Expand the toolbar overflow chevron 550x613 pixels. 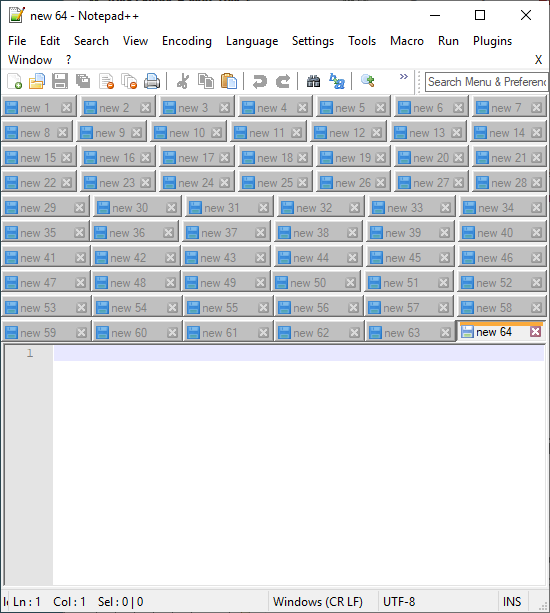pyautogui.click(x=404, y=76)
